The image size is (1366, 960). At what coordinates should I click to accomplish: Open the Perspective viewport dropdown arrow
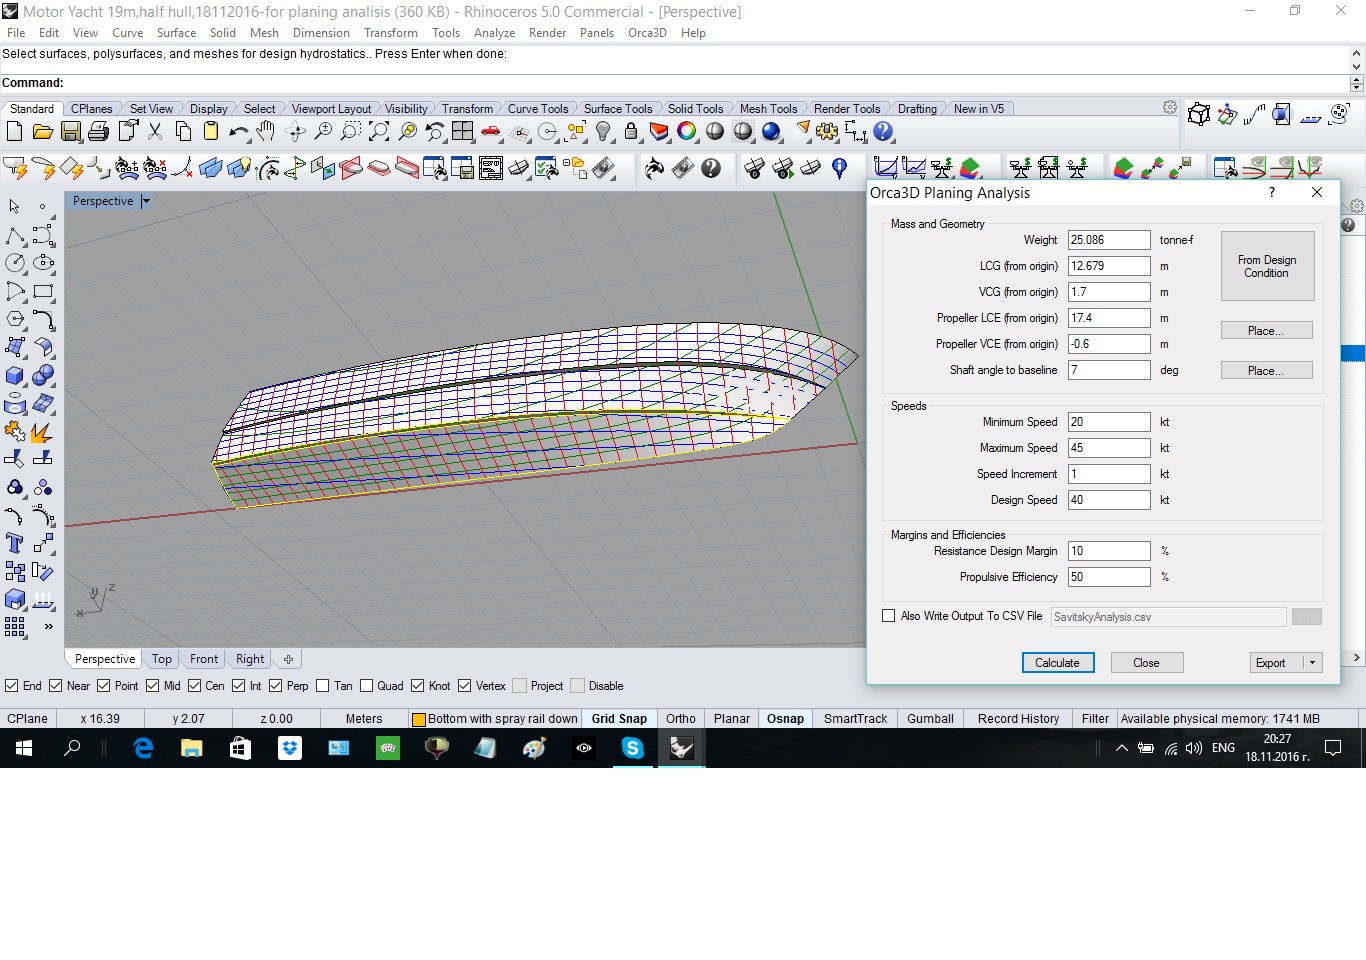pyautogui.click(x=146, y=201)
